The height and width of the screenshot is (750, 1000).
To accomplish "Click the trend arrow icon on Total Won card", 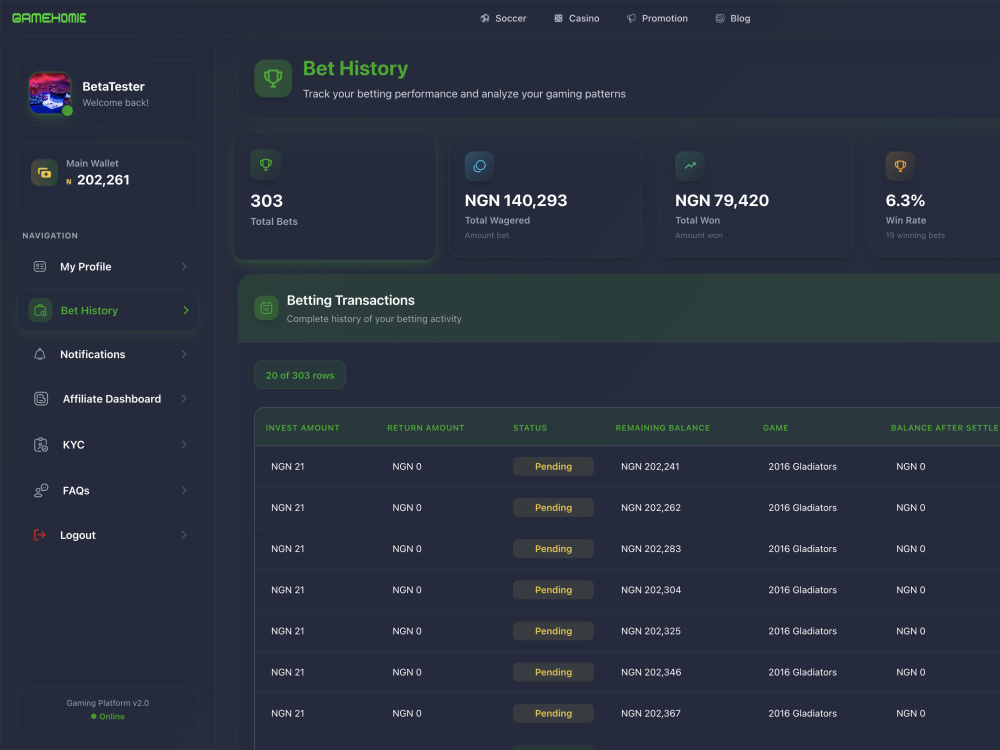I will (x=690, y=166).
